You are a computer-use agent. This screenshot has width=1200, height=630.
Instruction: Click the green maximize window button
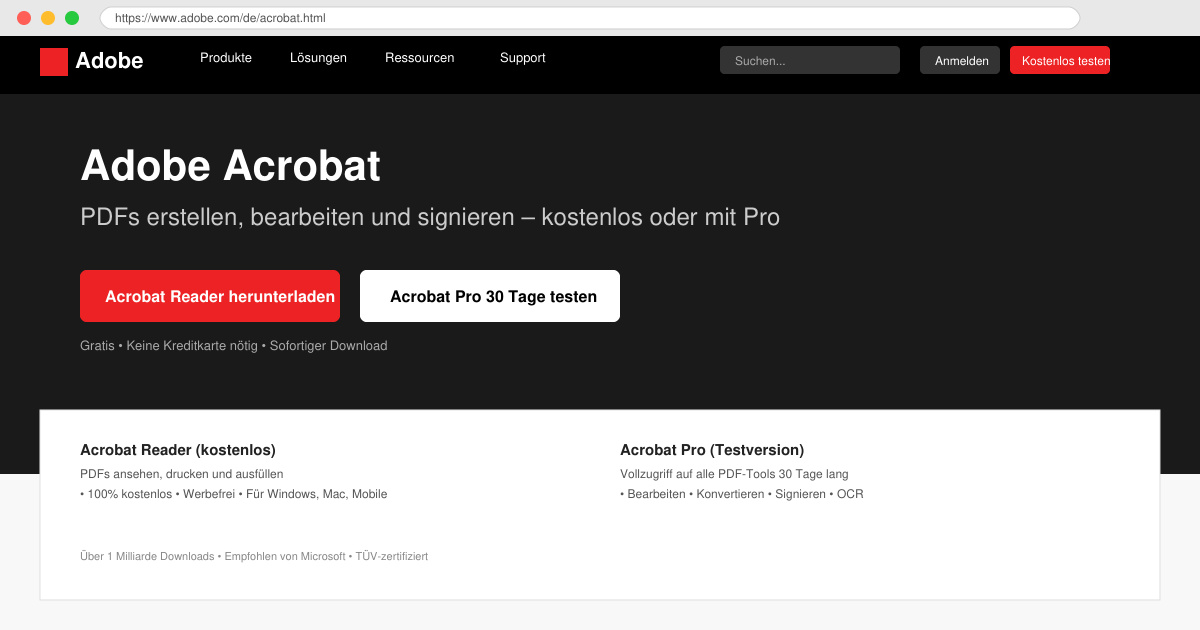(72, 18)
